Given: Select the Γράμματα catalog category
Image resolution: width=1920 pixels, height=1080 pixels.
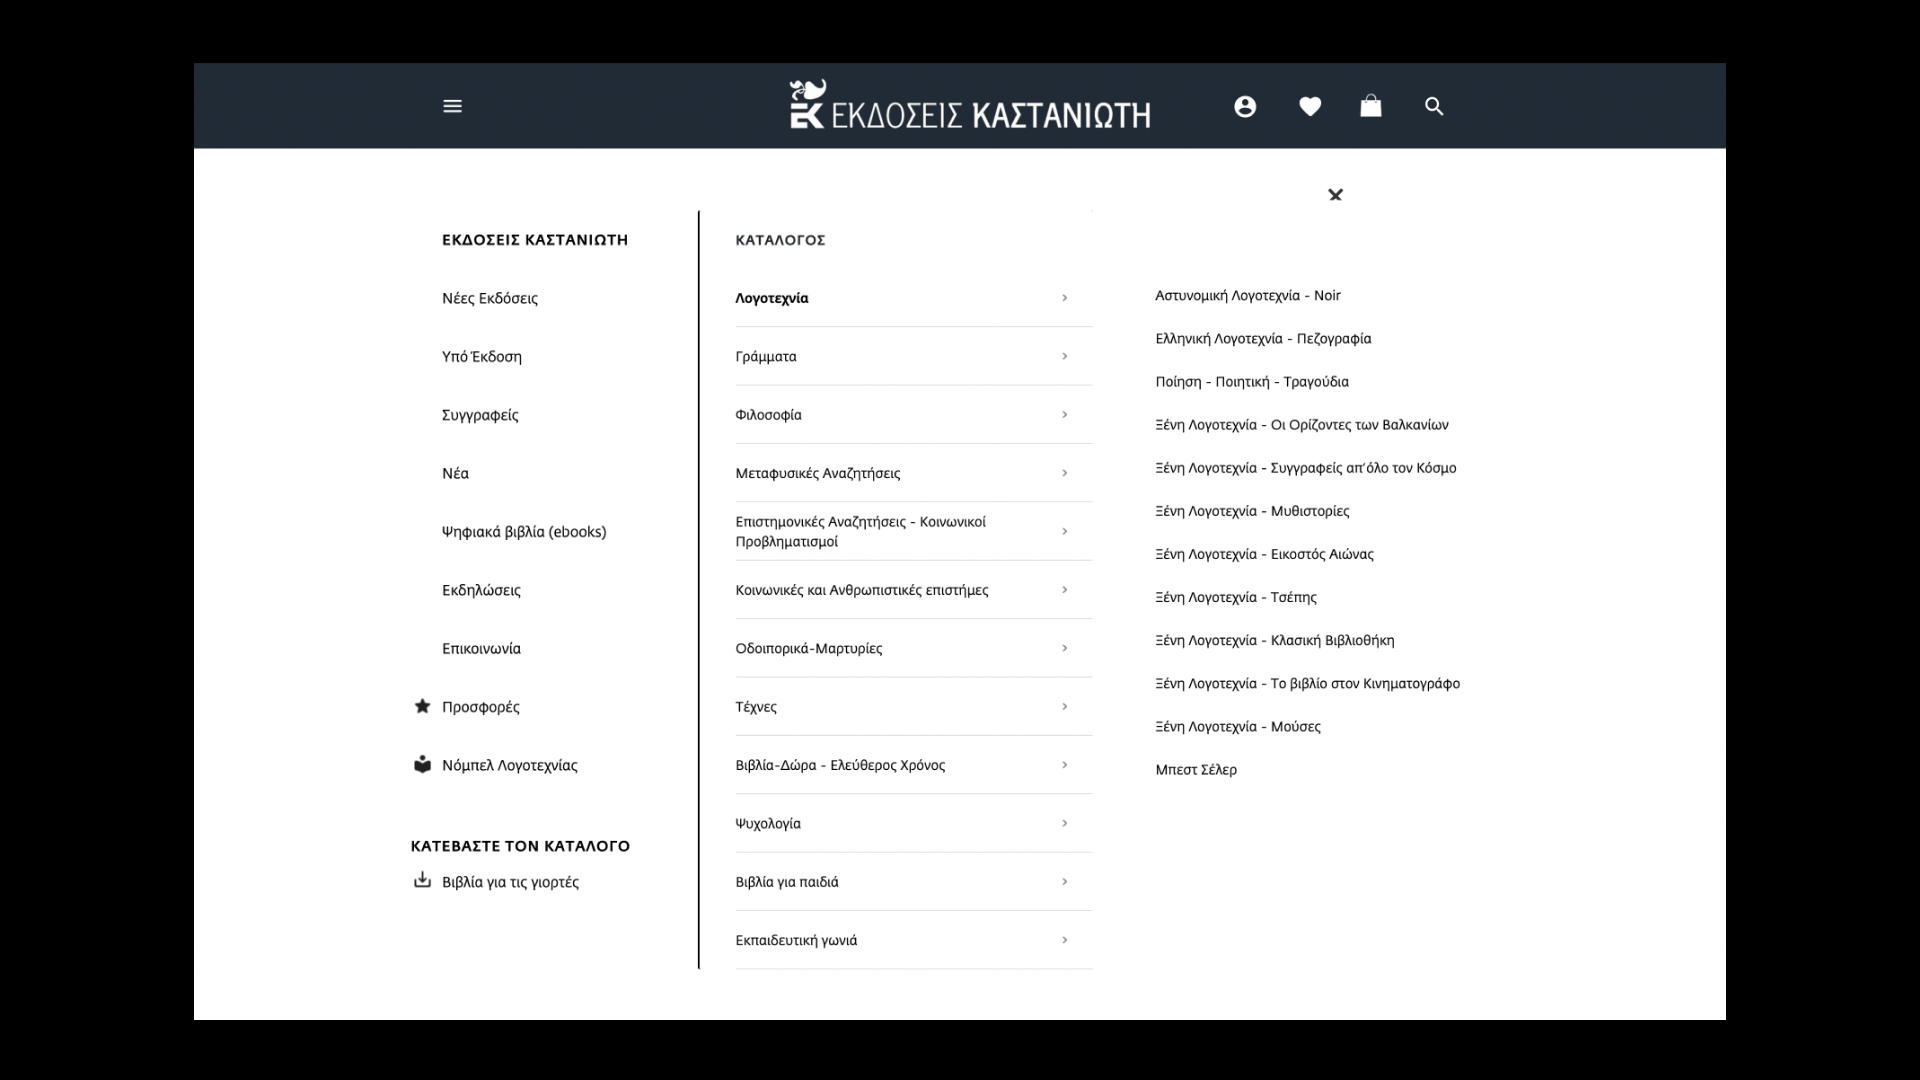Looking at the screenshot, I should click(x=766, y=356).
